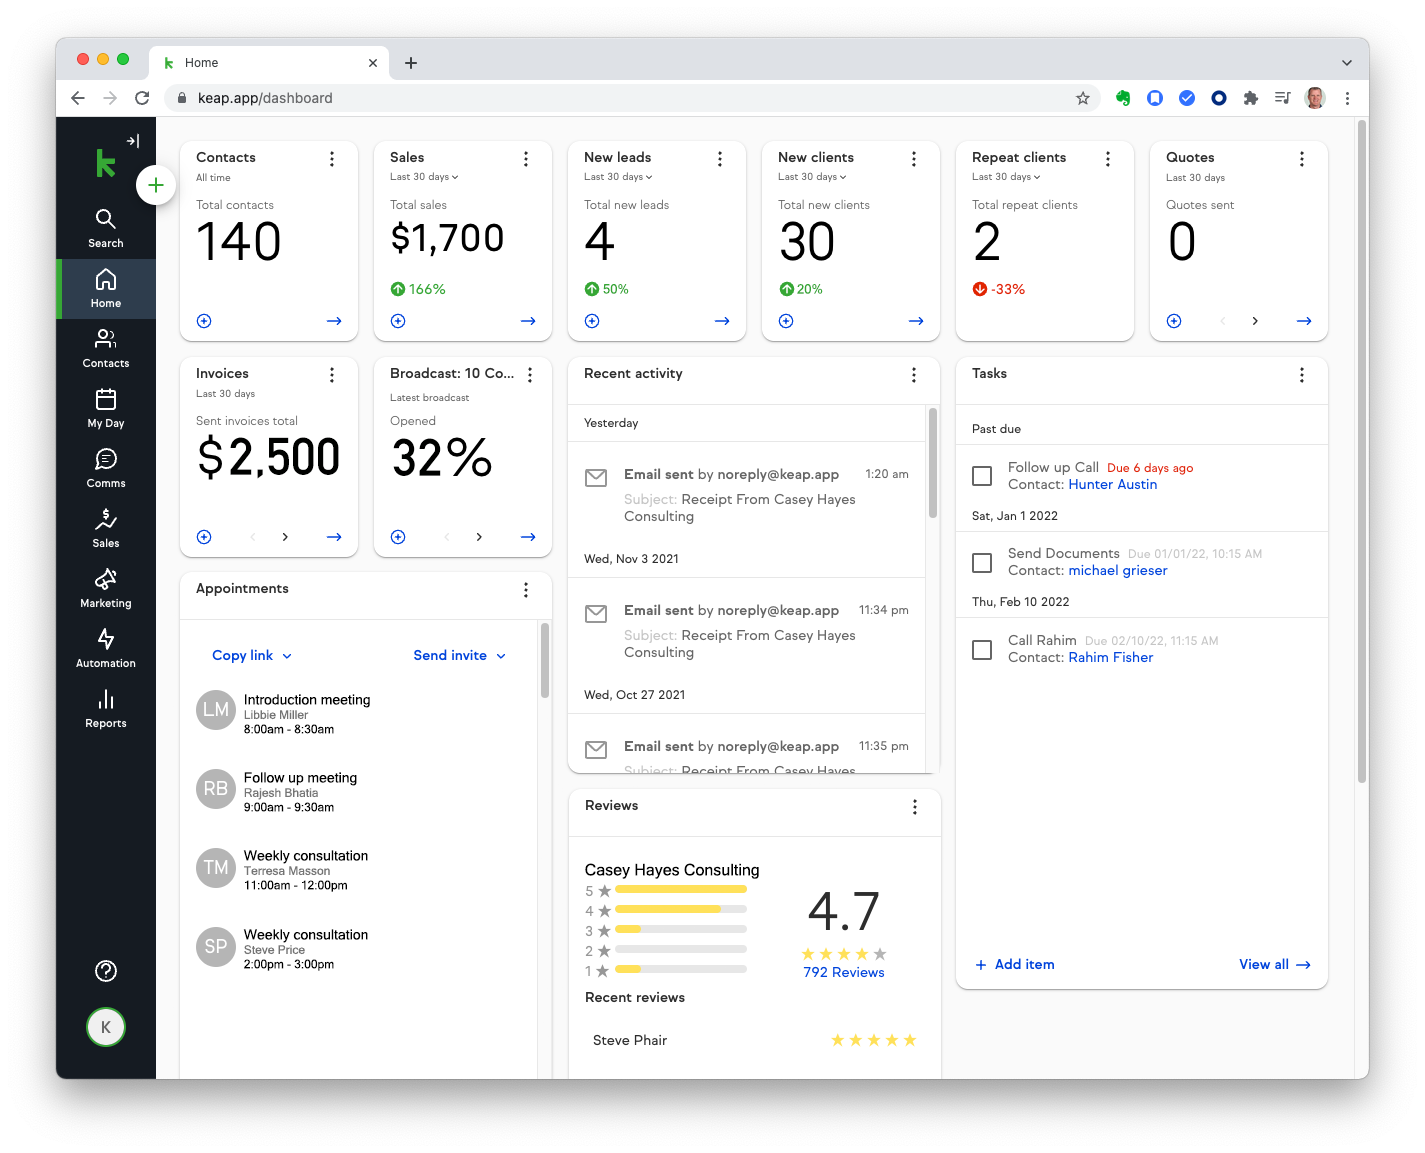Add a contact with Contacts card plus

point(204,321)
